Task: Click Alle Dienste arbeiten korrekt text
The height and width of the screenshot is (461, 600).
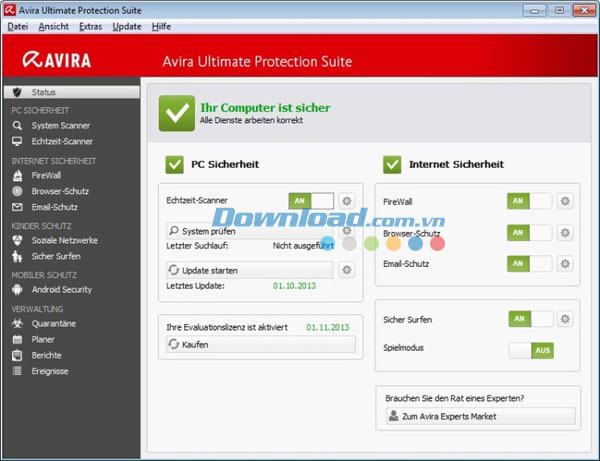Action: 251,120
